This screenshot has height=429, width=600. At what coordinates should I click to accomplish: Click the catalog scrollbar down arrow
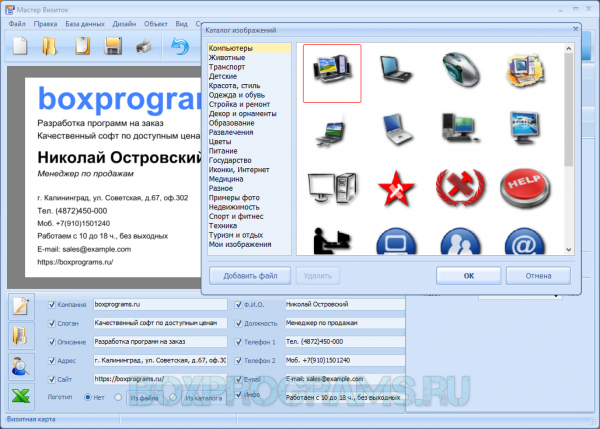(x=569, y=250)
